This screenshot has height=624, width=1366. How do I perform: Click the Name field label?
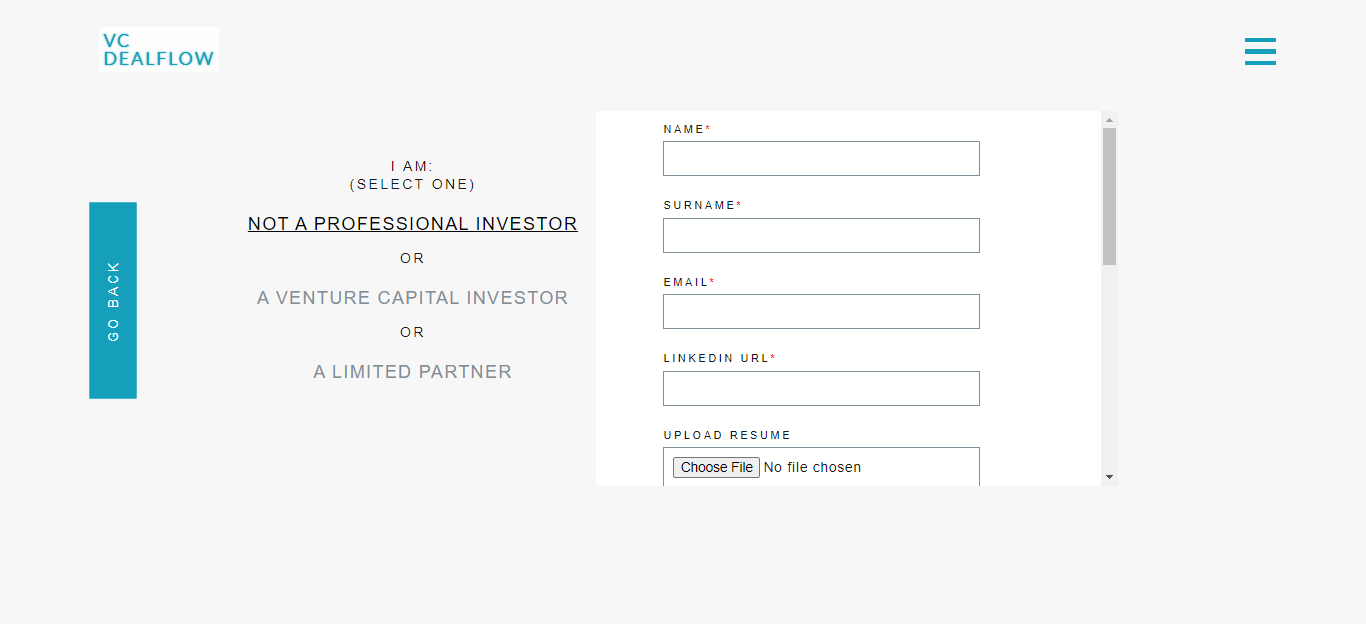(684, 130)
